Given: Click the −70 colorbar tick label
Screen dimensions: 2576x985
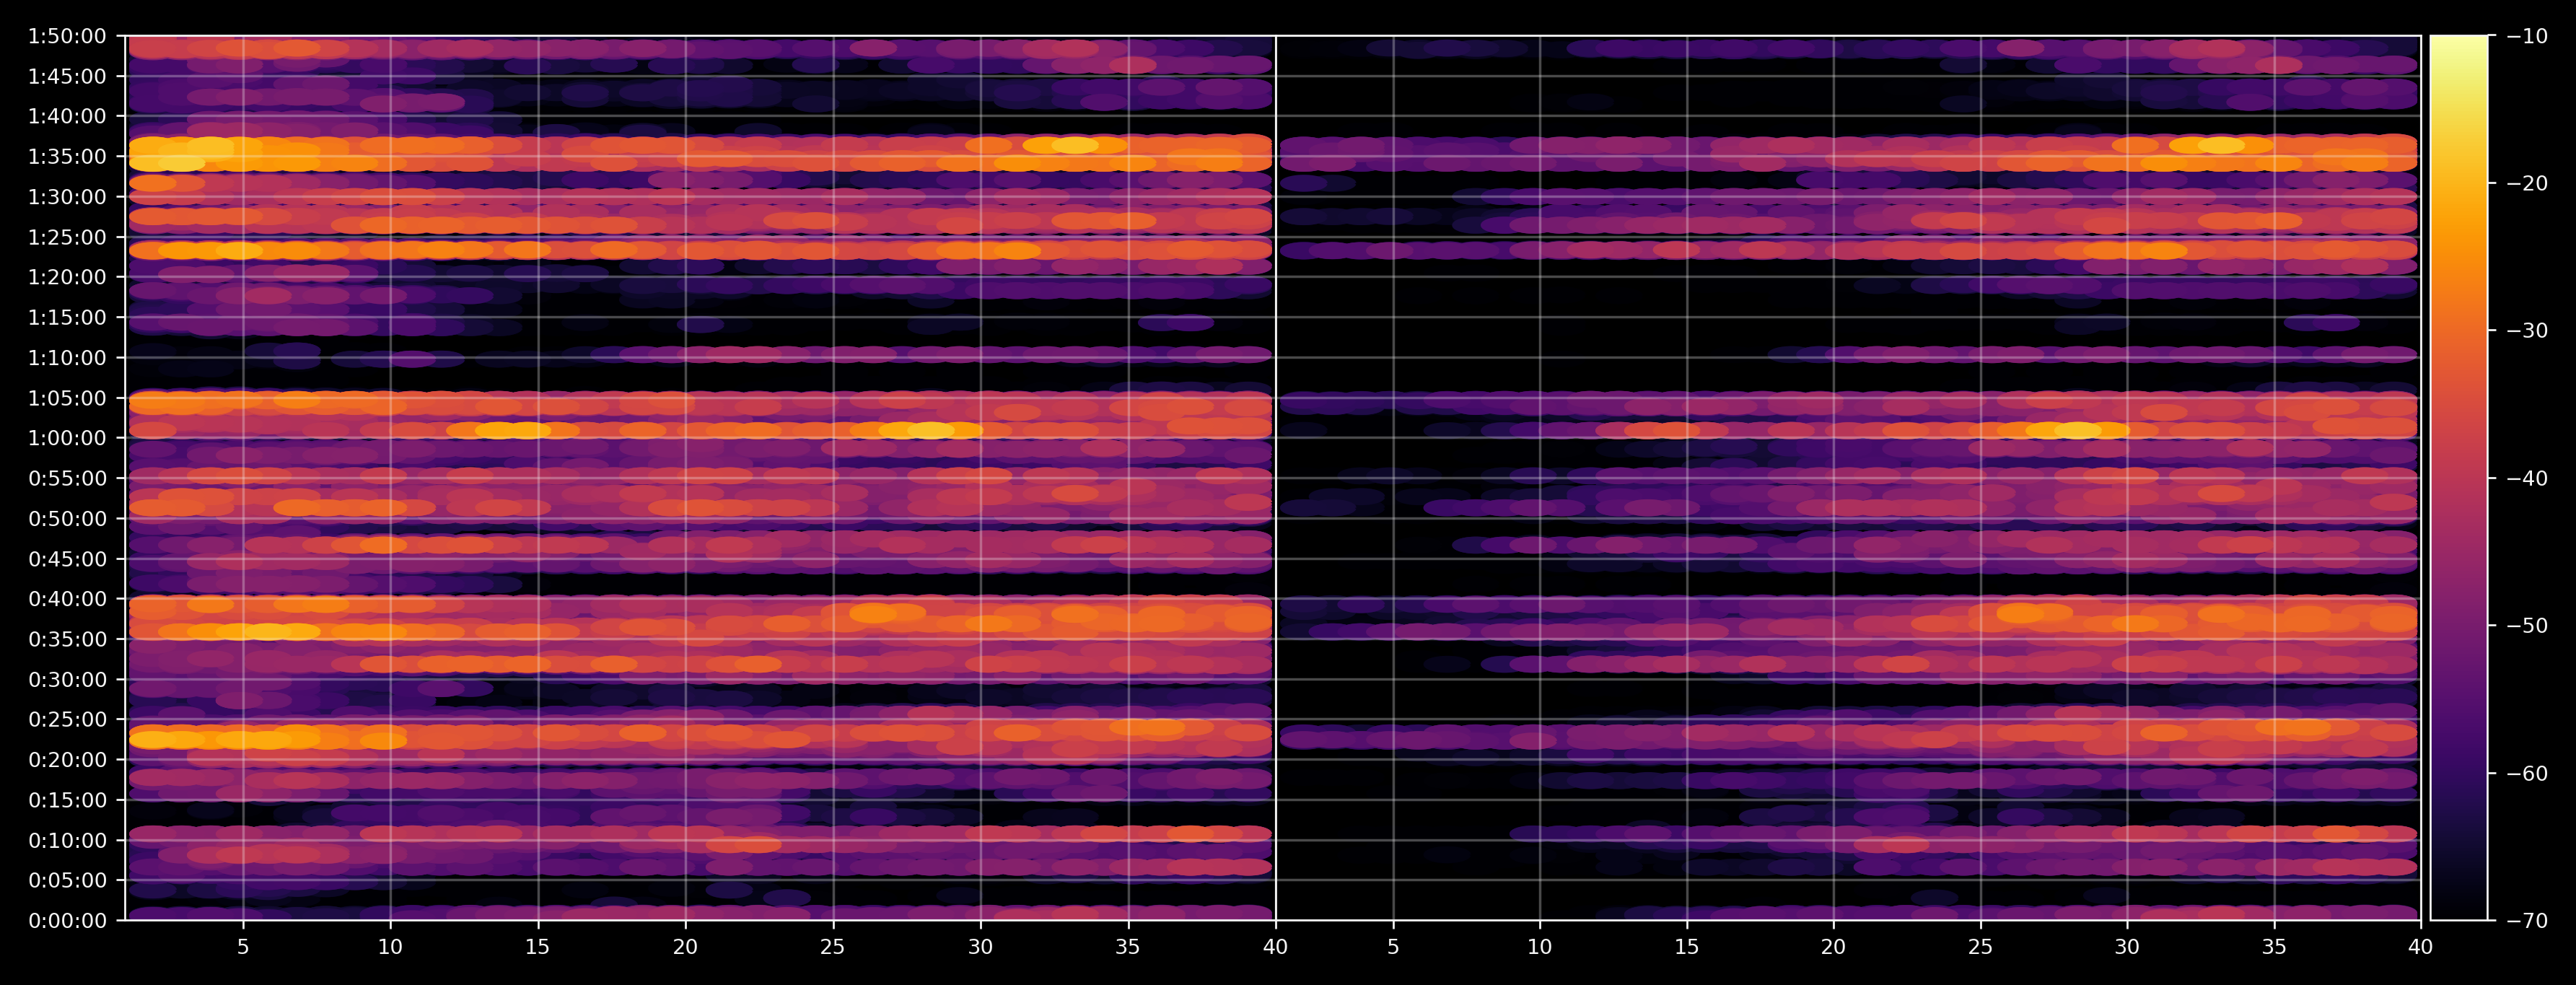Looking at the screenshot, I should point(2528,921).
